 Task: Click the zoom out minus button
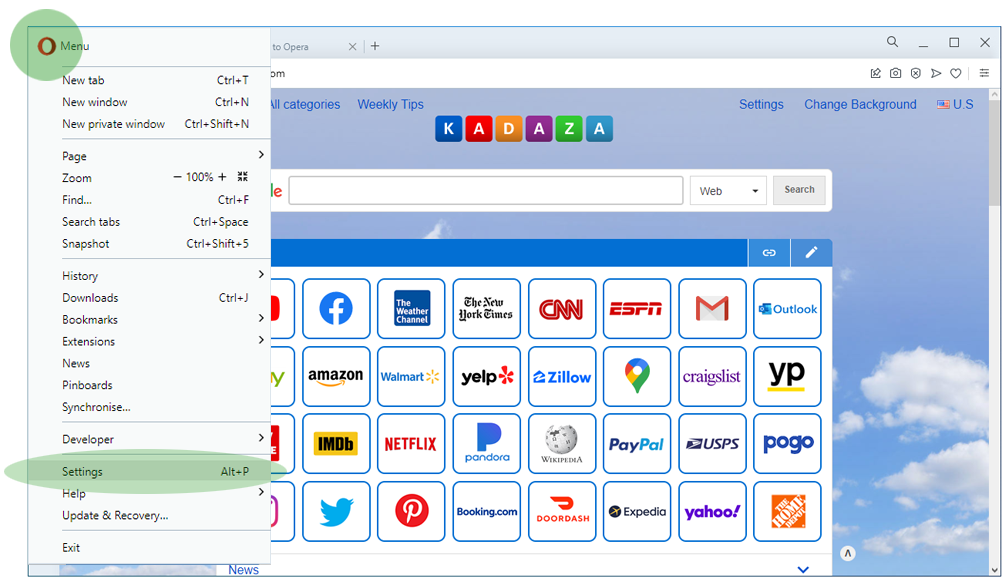177,177
